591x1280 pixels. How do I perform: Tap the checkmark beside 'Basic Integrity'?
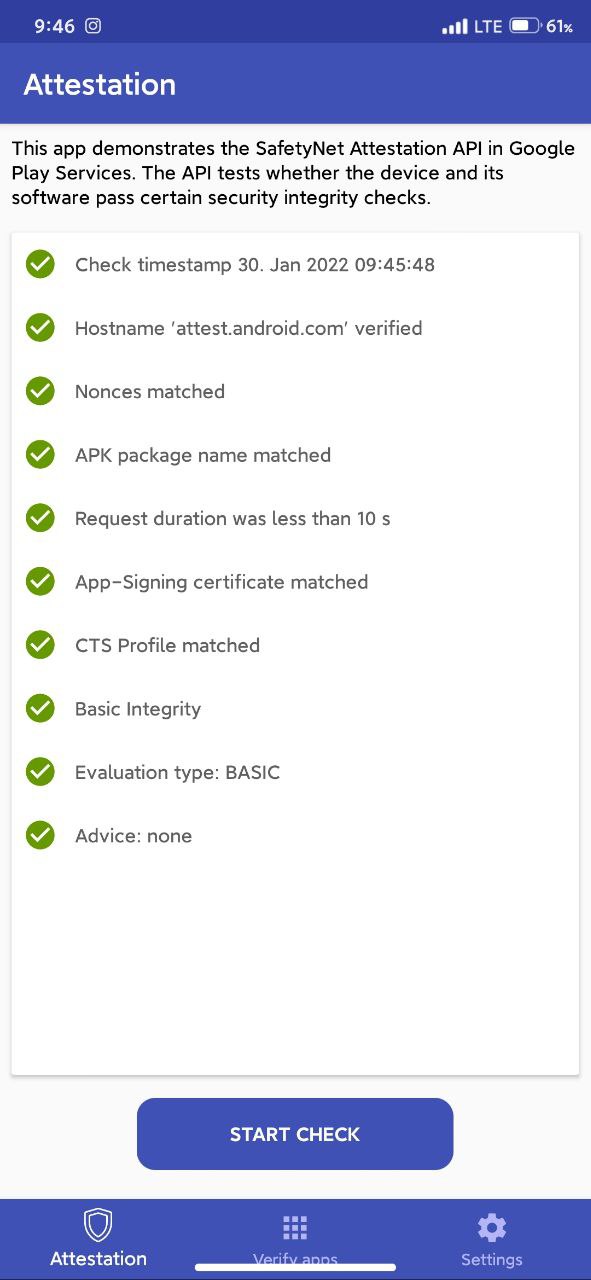pos(40,708)
